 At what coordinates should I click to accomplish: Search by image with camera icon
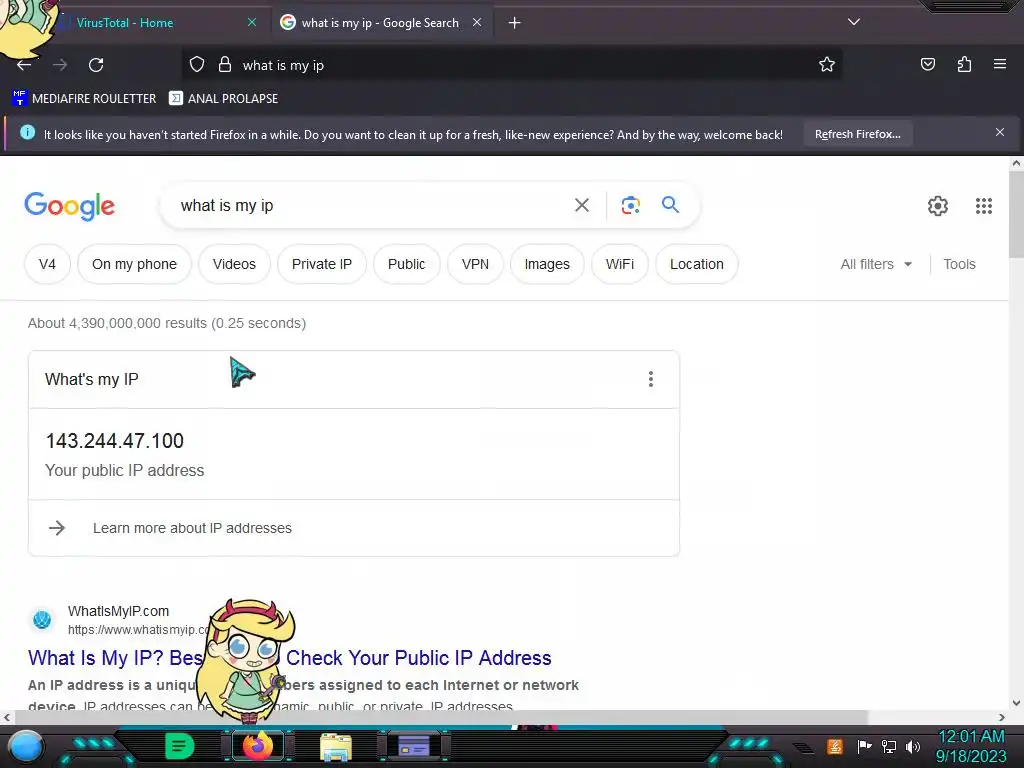coord(630,206)
